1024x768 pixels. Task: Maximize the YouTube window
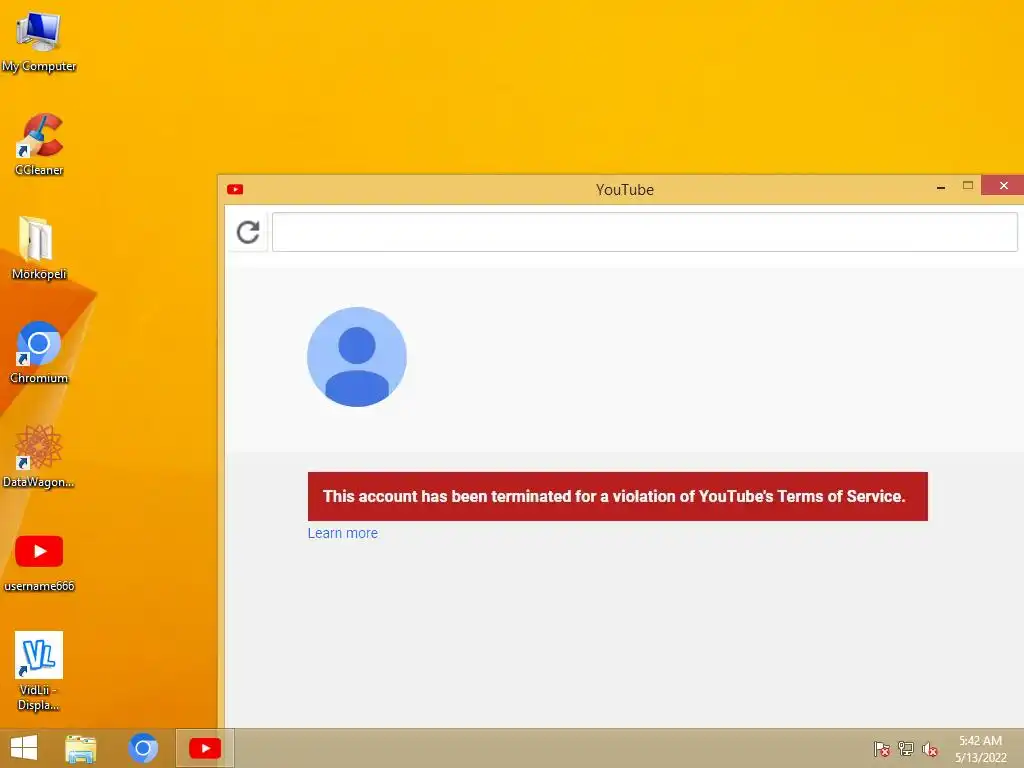coord(968,186)
